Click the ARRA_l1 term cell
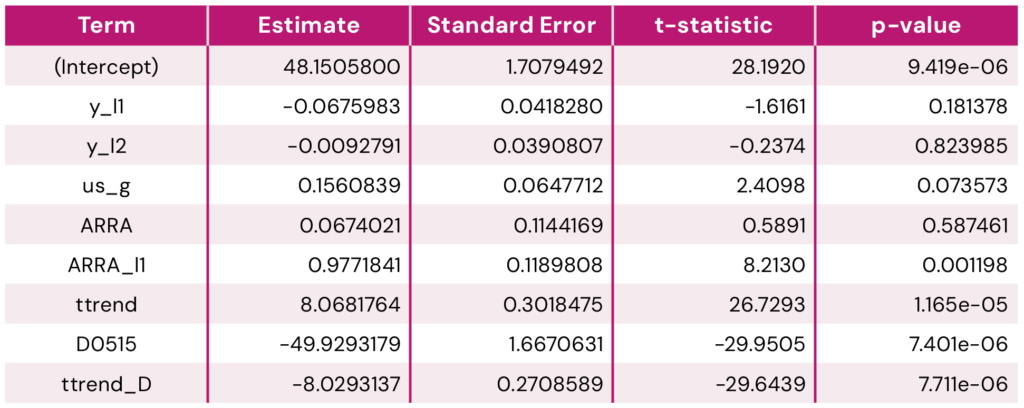The height and width of the screenshot is (408, 1024). 106,265
